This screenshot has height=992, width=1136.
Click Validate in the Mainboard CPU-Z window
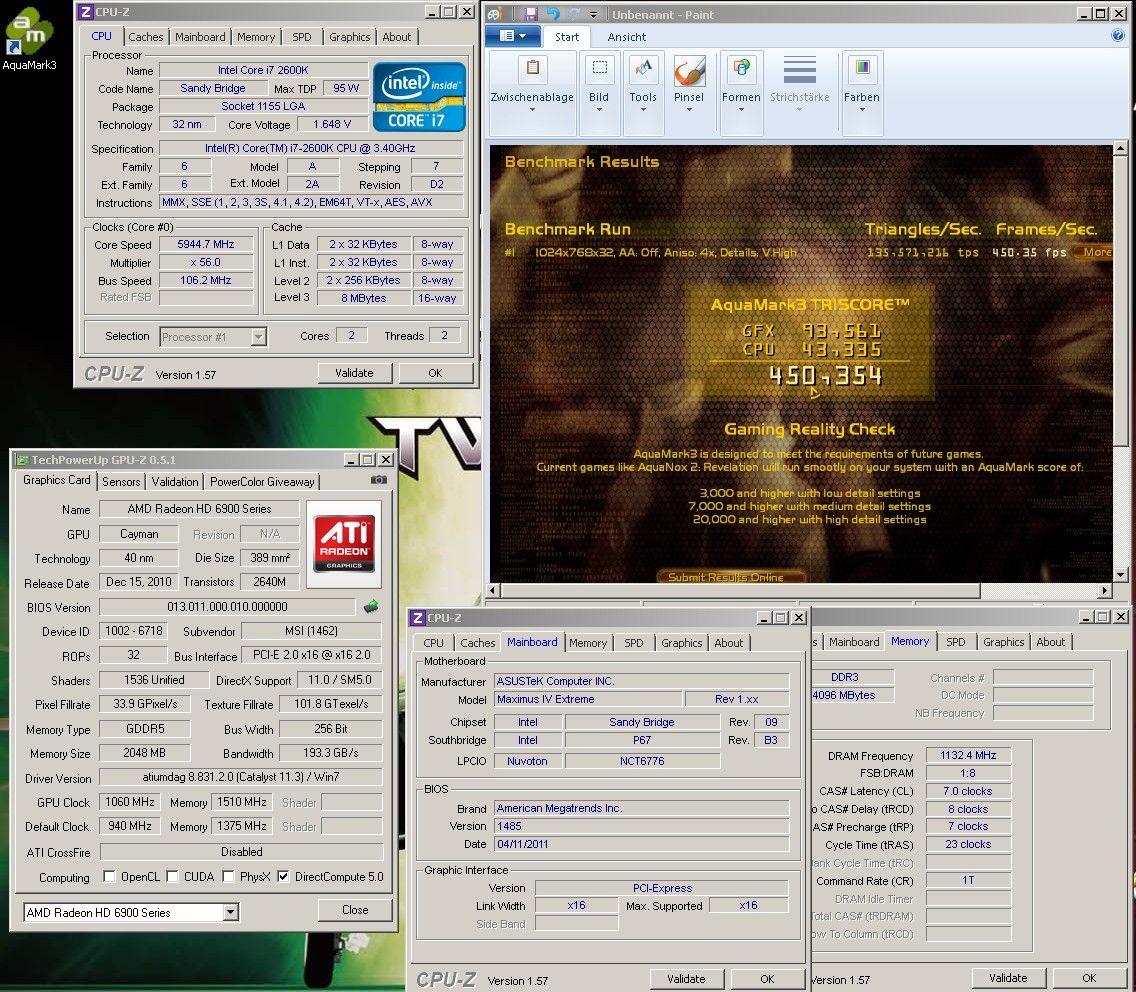coord(686,978)
